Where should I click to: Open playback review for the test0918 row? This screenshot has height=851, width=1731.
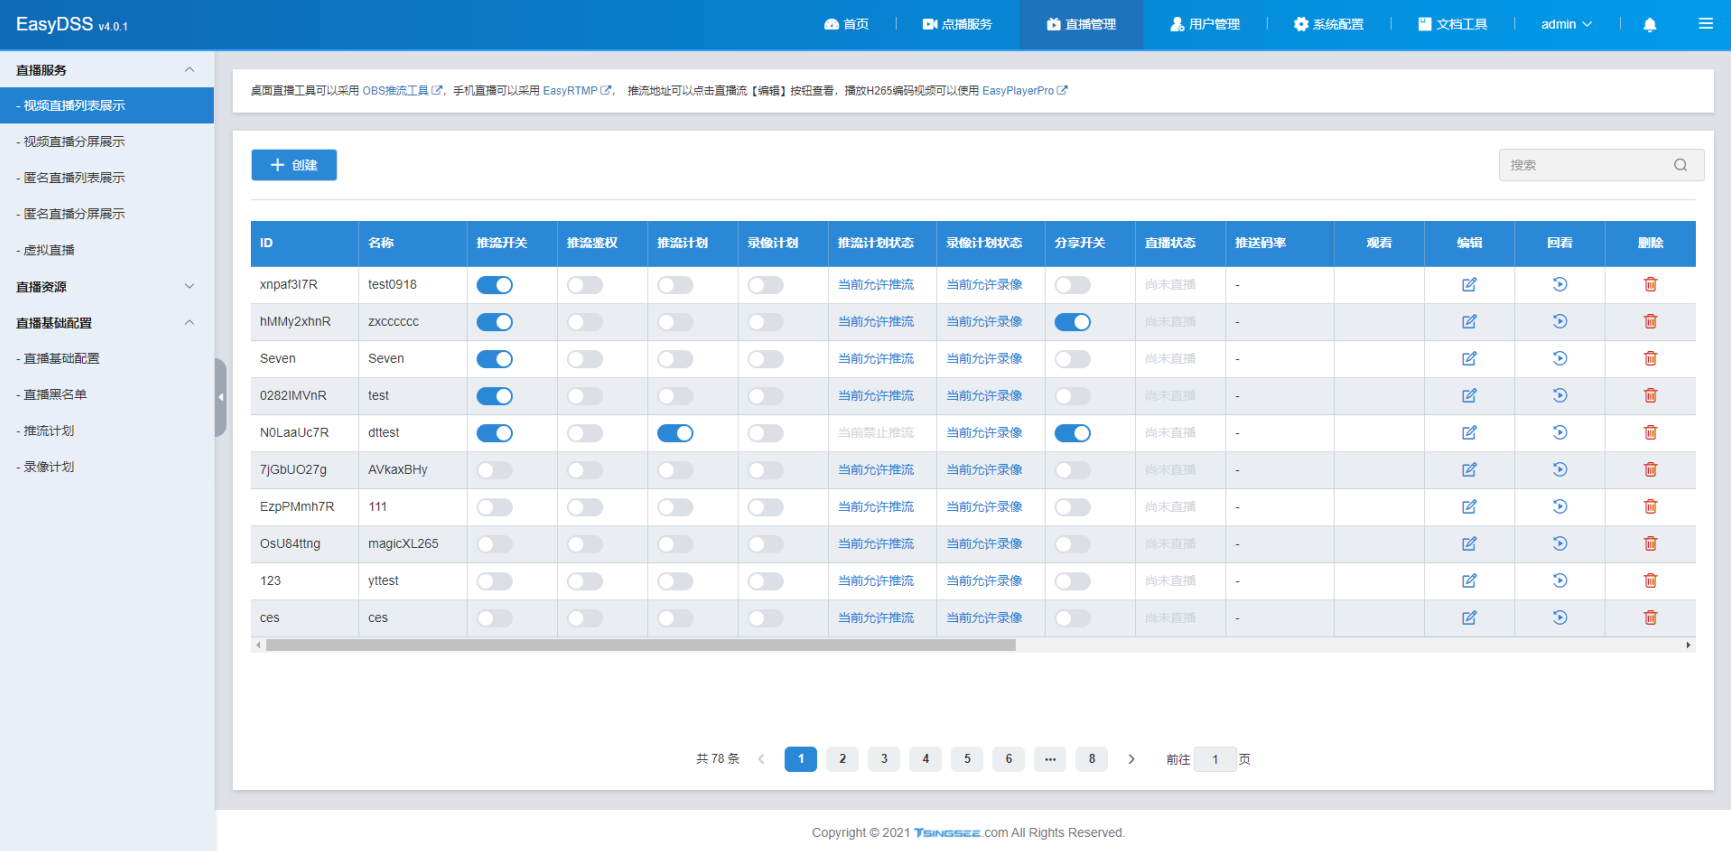tap(1560, 285)
